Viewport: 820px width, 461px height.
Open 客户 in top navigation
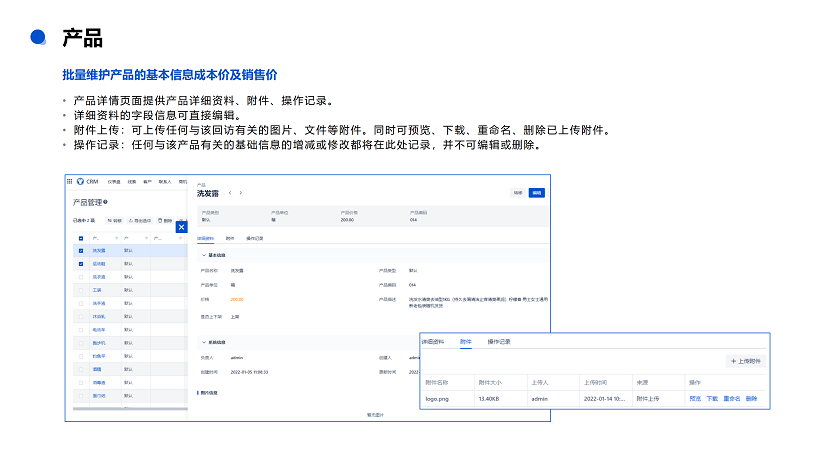[147, 182]
